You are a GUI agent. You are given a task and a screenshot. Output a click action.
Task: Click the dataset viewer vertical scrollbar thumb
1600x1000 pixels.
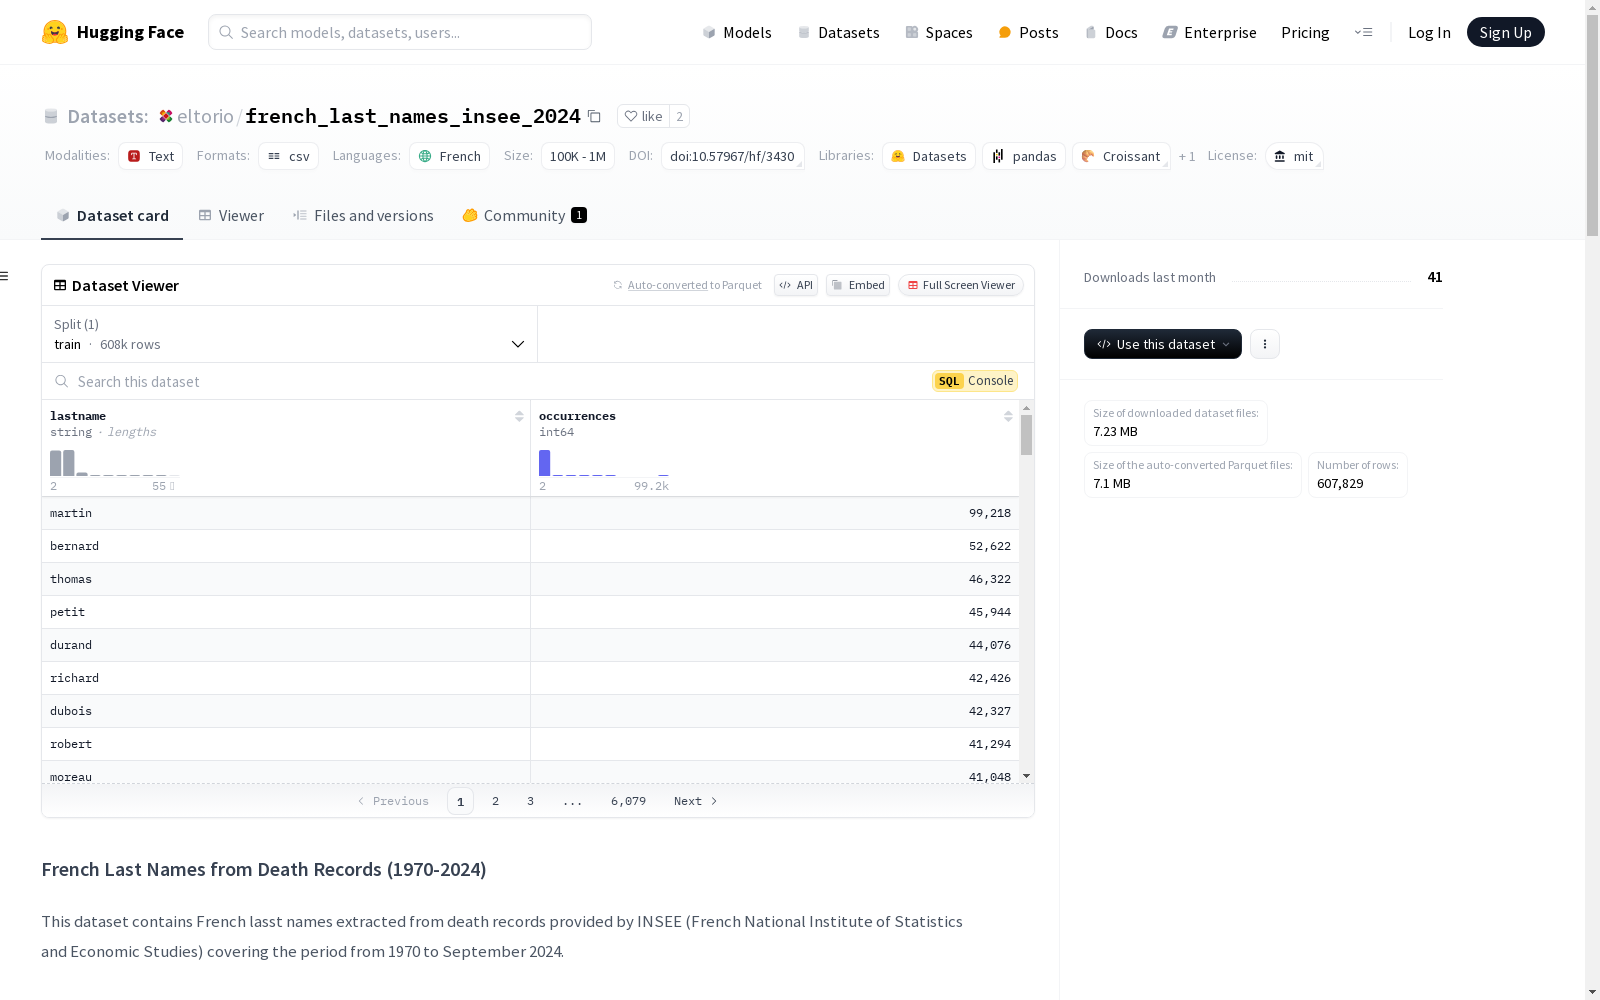point(1026,435)
